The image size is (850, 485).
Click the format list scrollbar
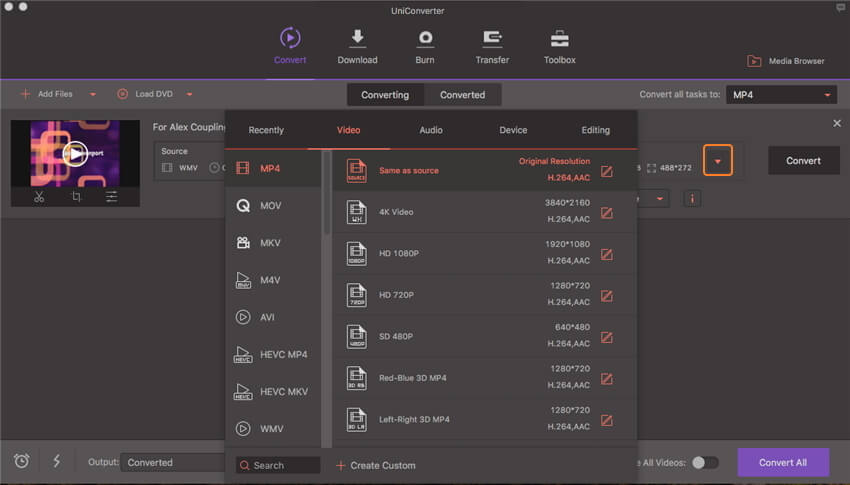pyautogui.click(x=327, y=194)
